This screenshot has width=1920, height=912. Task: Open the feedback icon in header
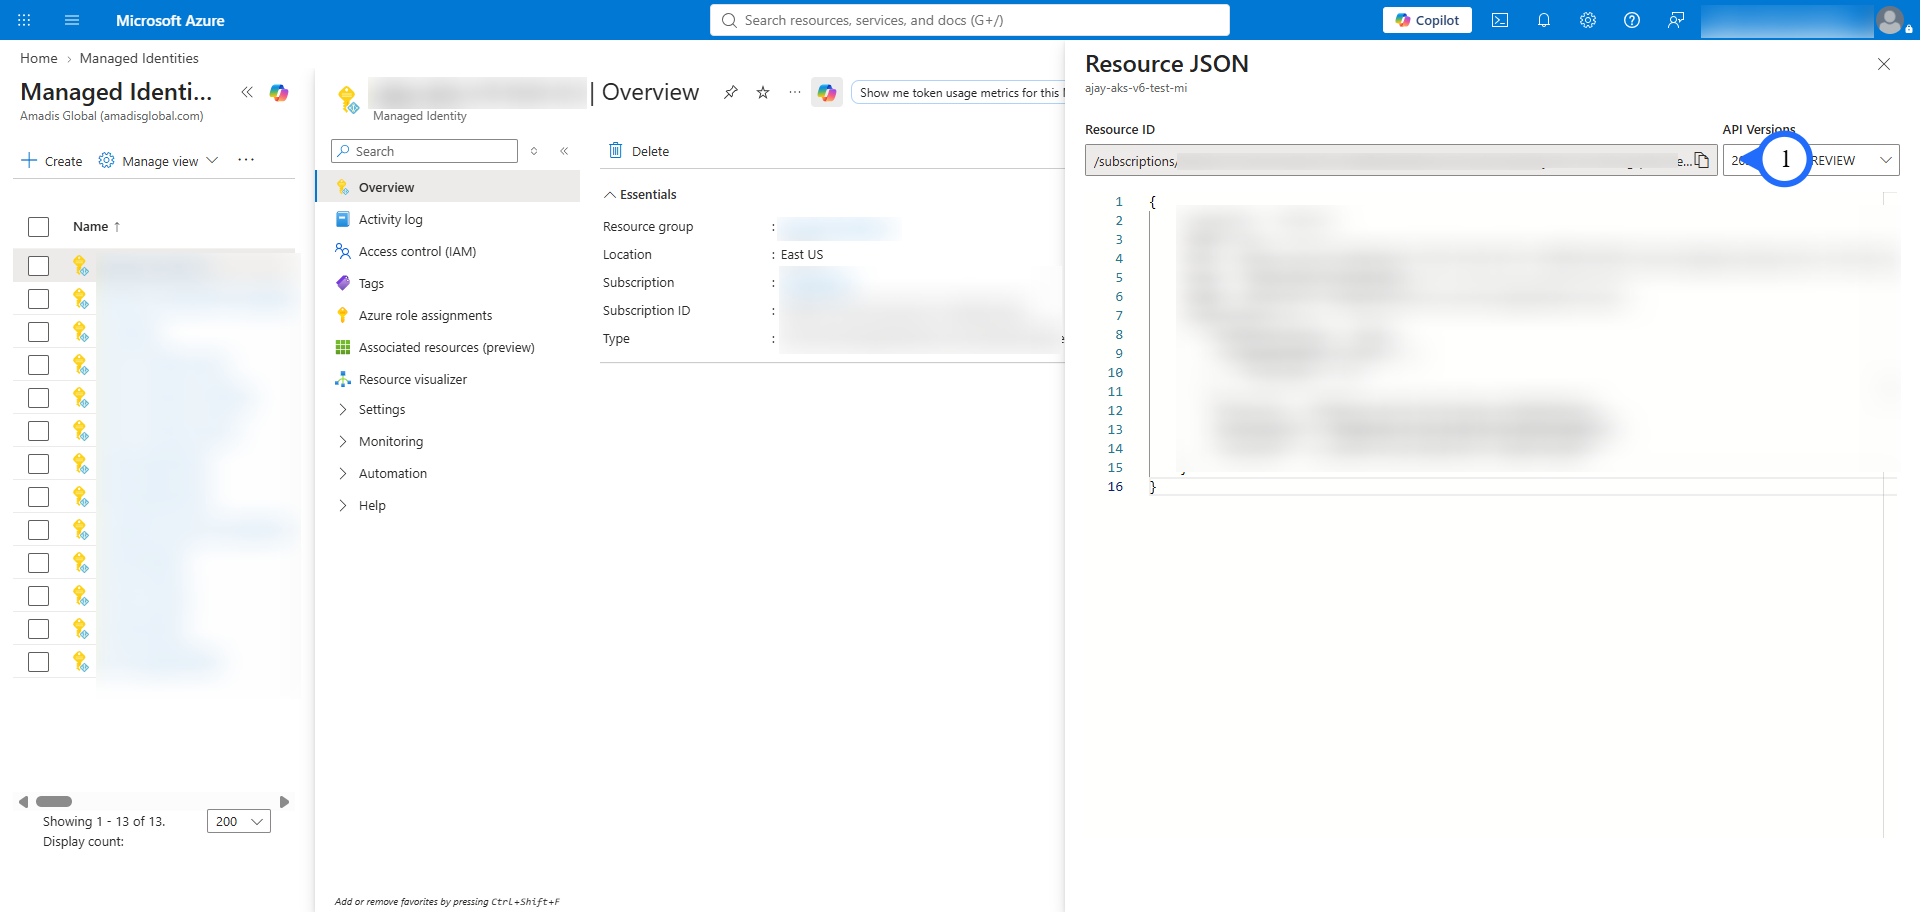pos(1676,20)
